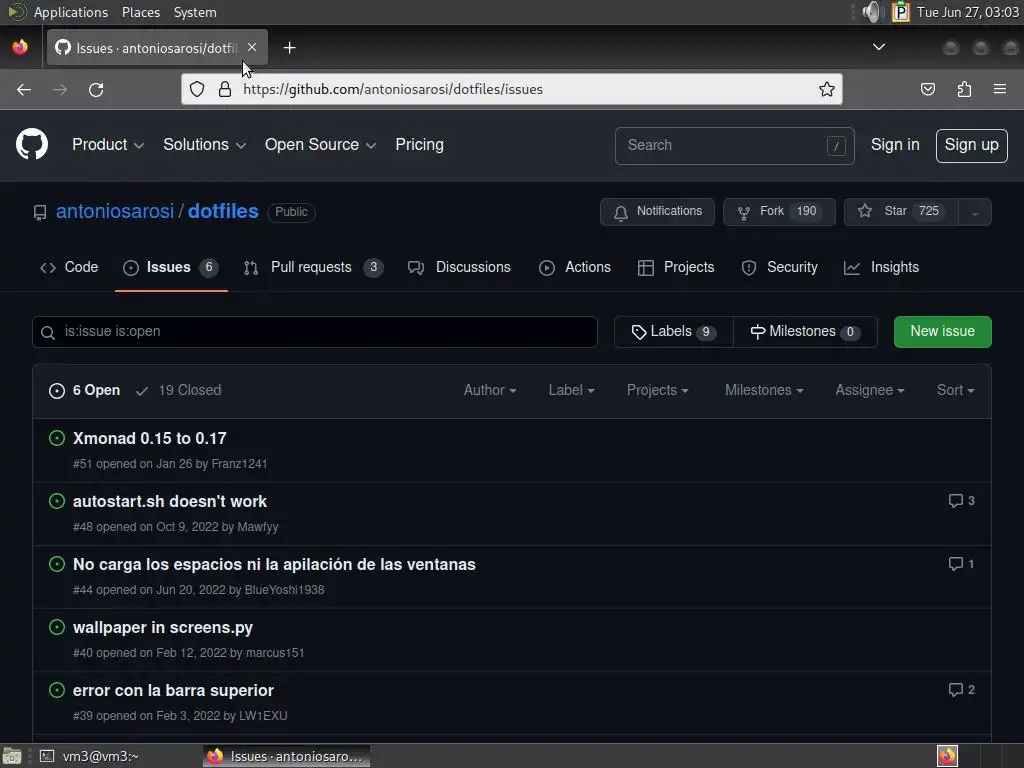The height and width of the screenshot is (768, 1024).
Task: Click the repository icon before antoniosarosi
Action: [40, 212]
